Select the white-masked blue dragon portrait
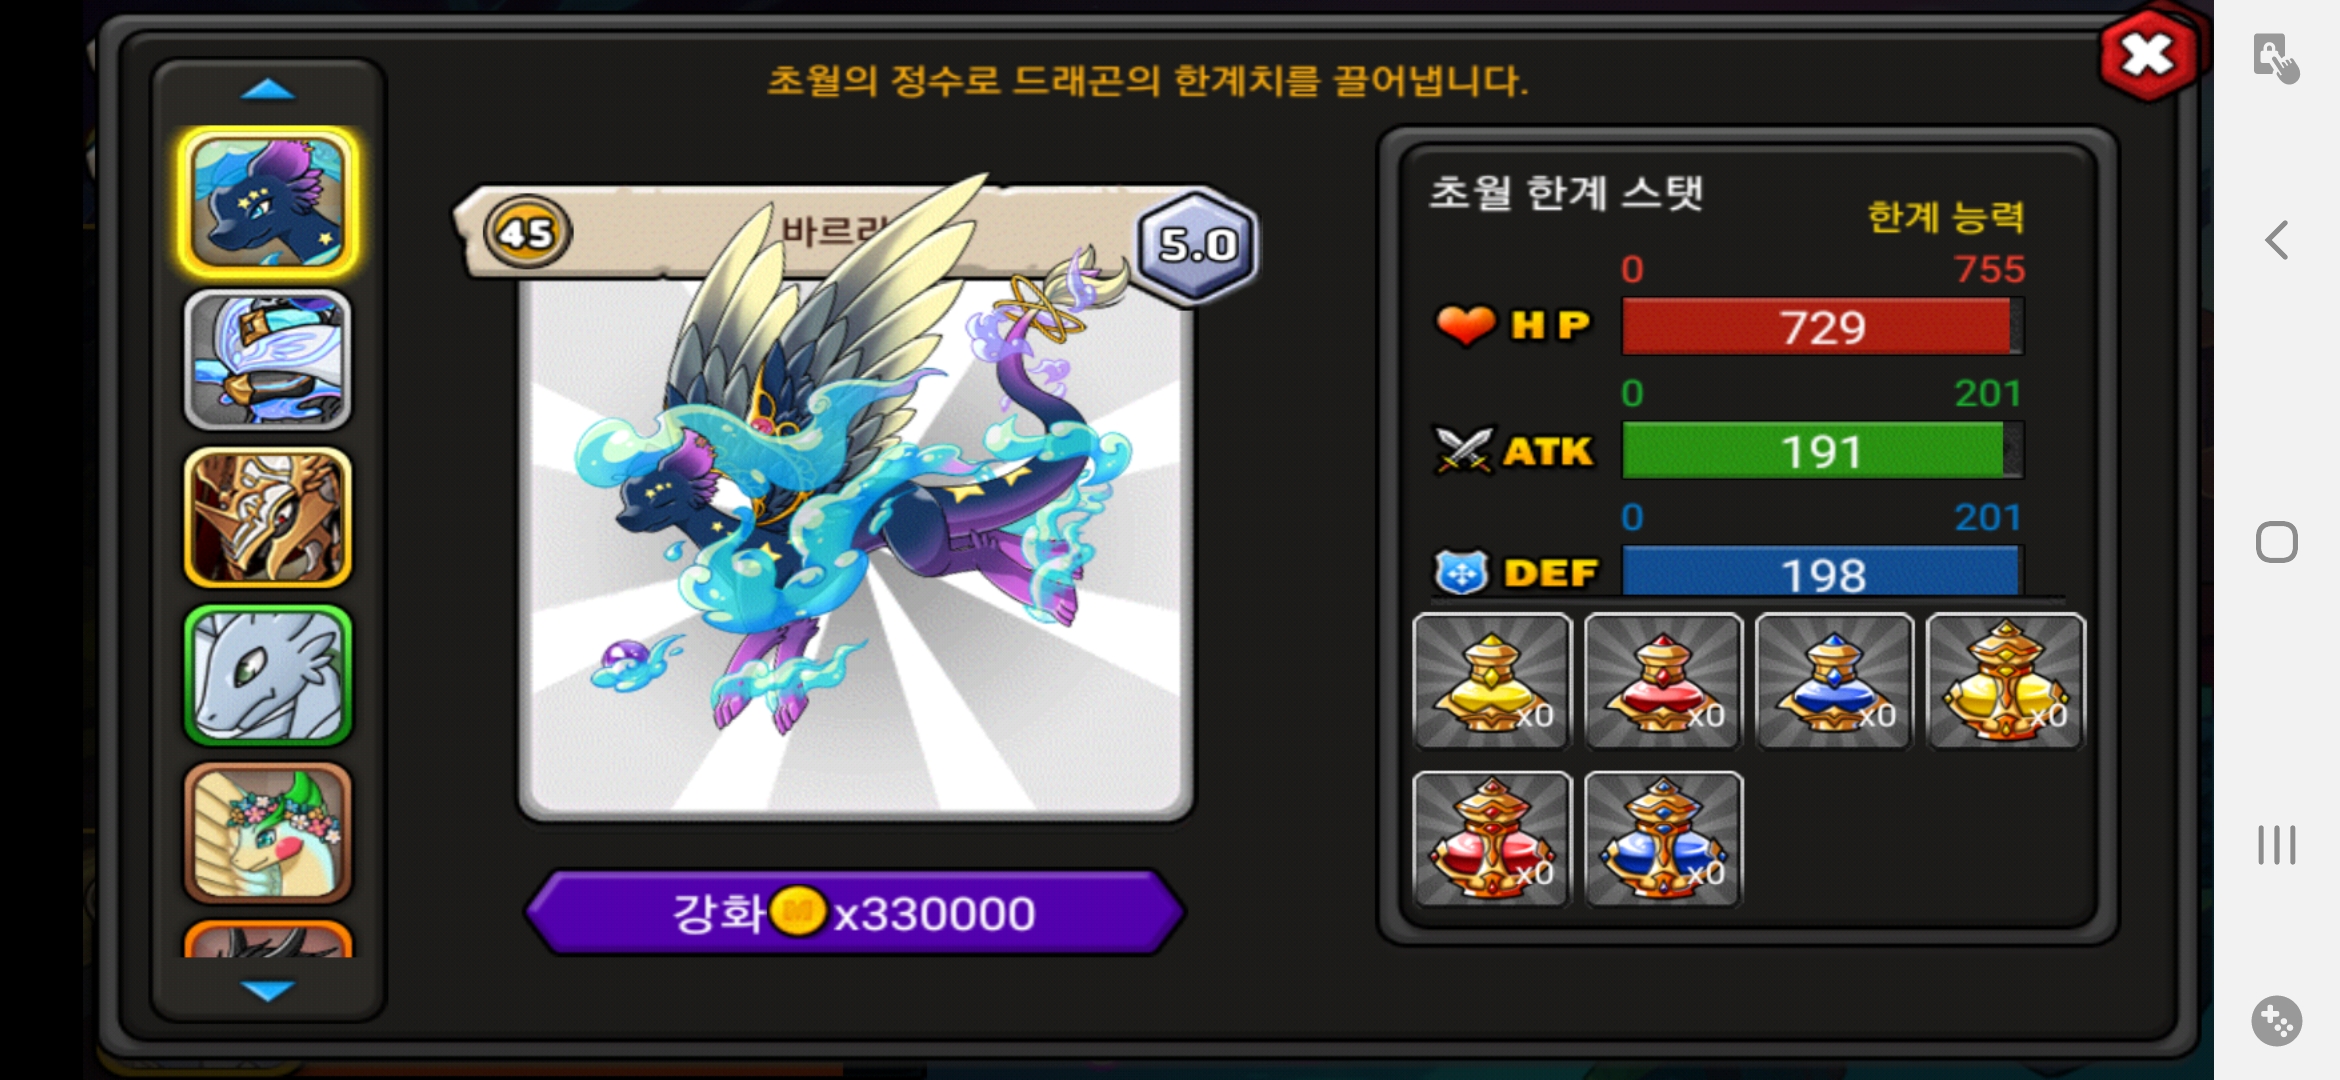The width and height of the screenshot is (2340, 1080). [x=268, y=360]
